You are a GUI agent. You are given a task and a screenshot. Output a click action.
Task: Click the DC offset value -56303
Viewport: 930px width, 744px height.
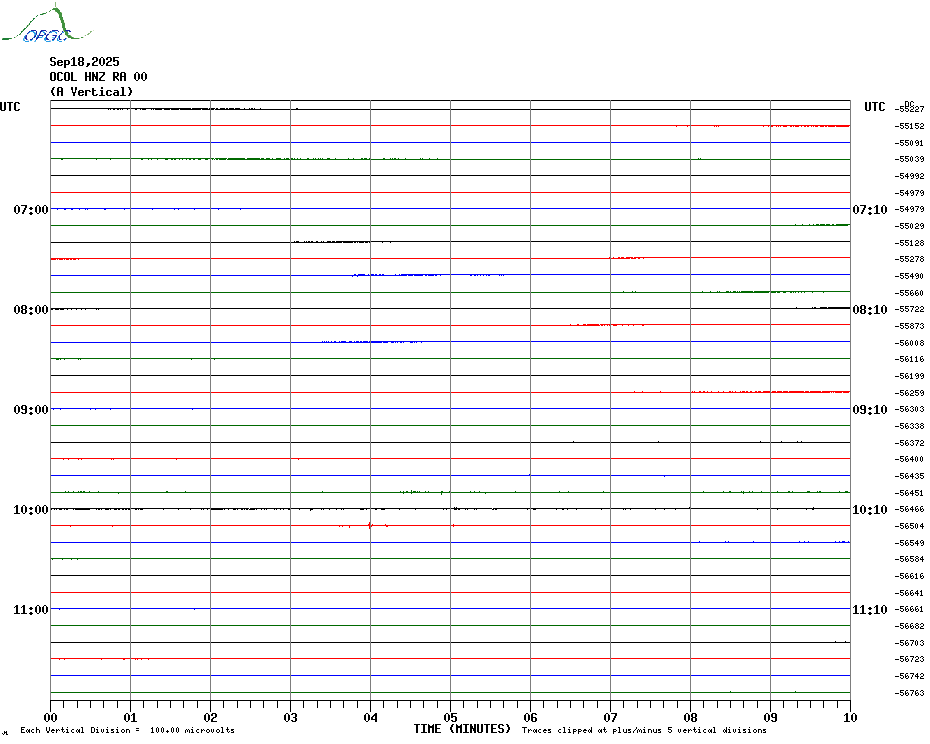[910, 409]
